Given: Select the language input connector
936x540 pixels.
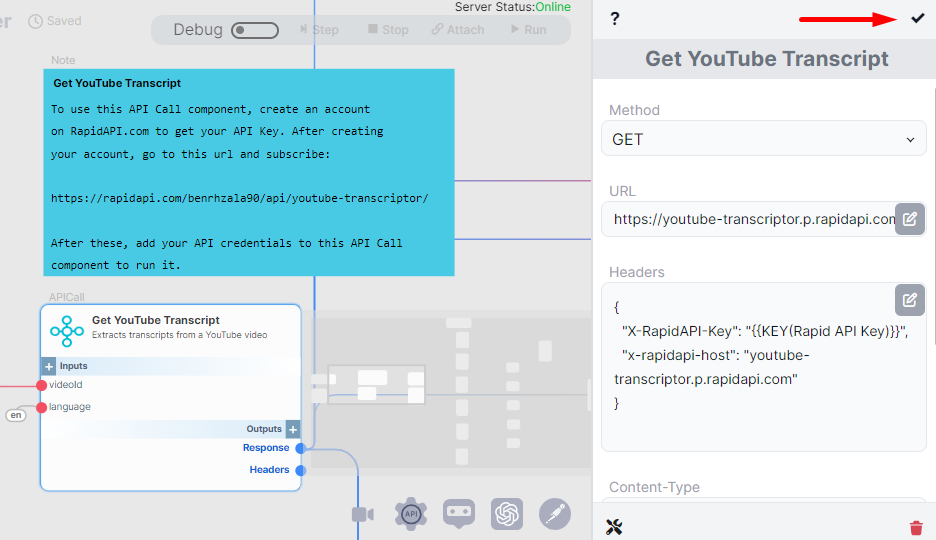Looking at the screenshot, I should click(41, 408).
